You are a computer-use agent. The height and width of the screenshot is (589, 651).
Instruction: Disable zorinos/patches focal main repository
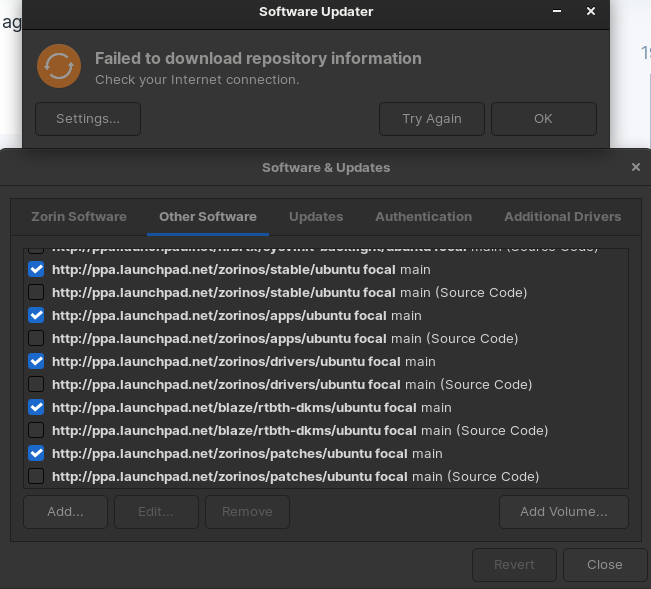[x=36, y=453]
